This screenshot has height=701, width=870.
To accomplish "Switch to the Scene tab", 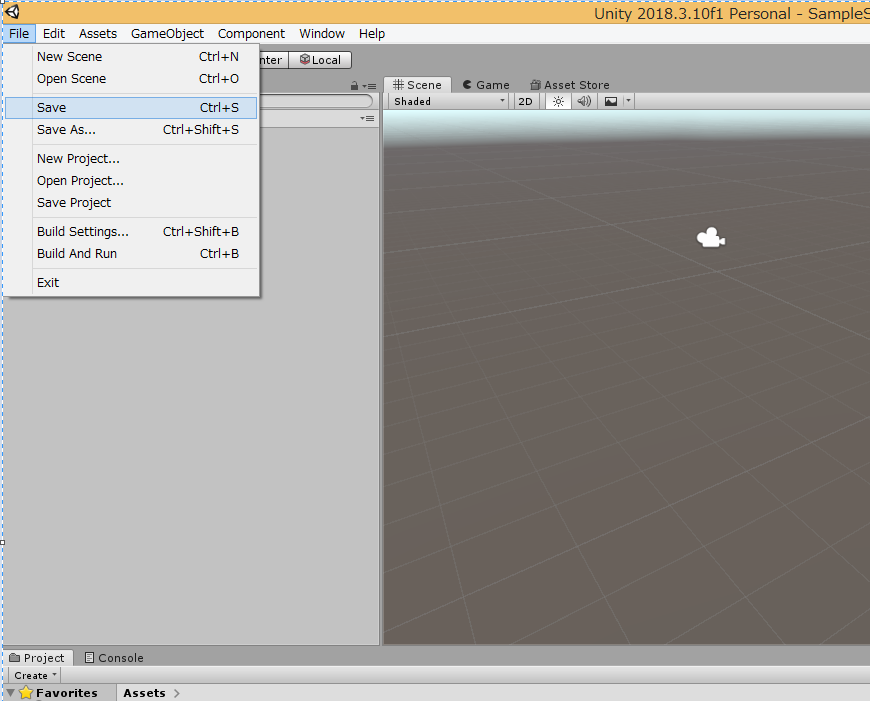I will [x=417, y=85].
